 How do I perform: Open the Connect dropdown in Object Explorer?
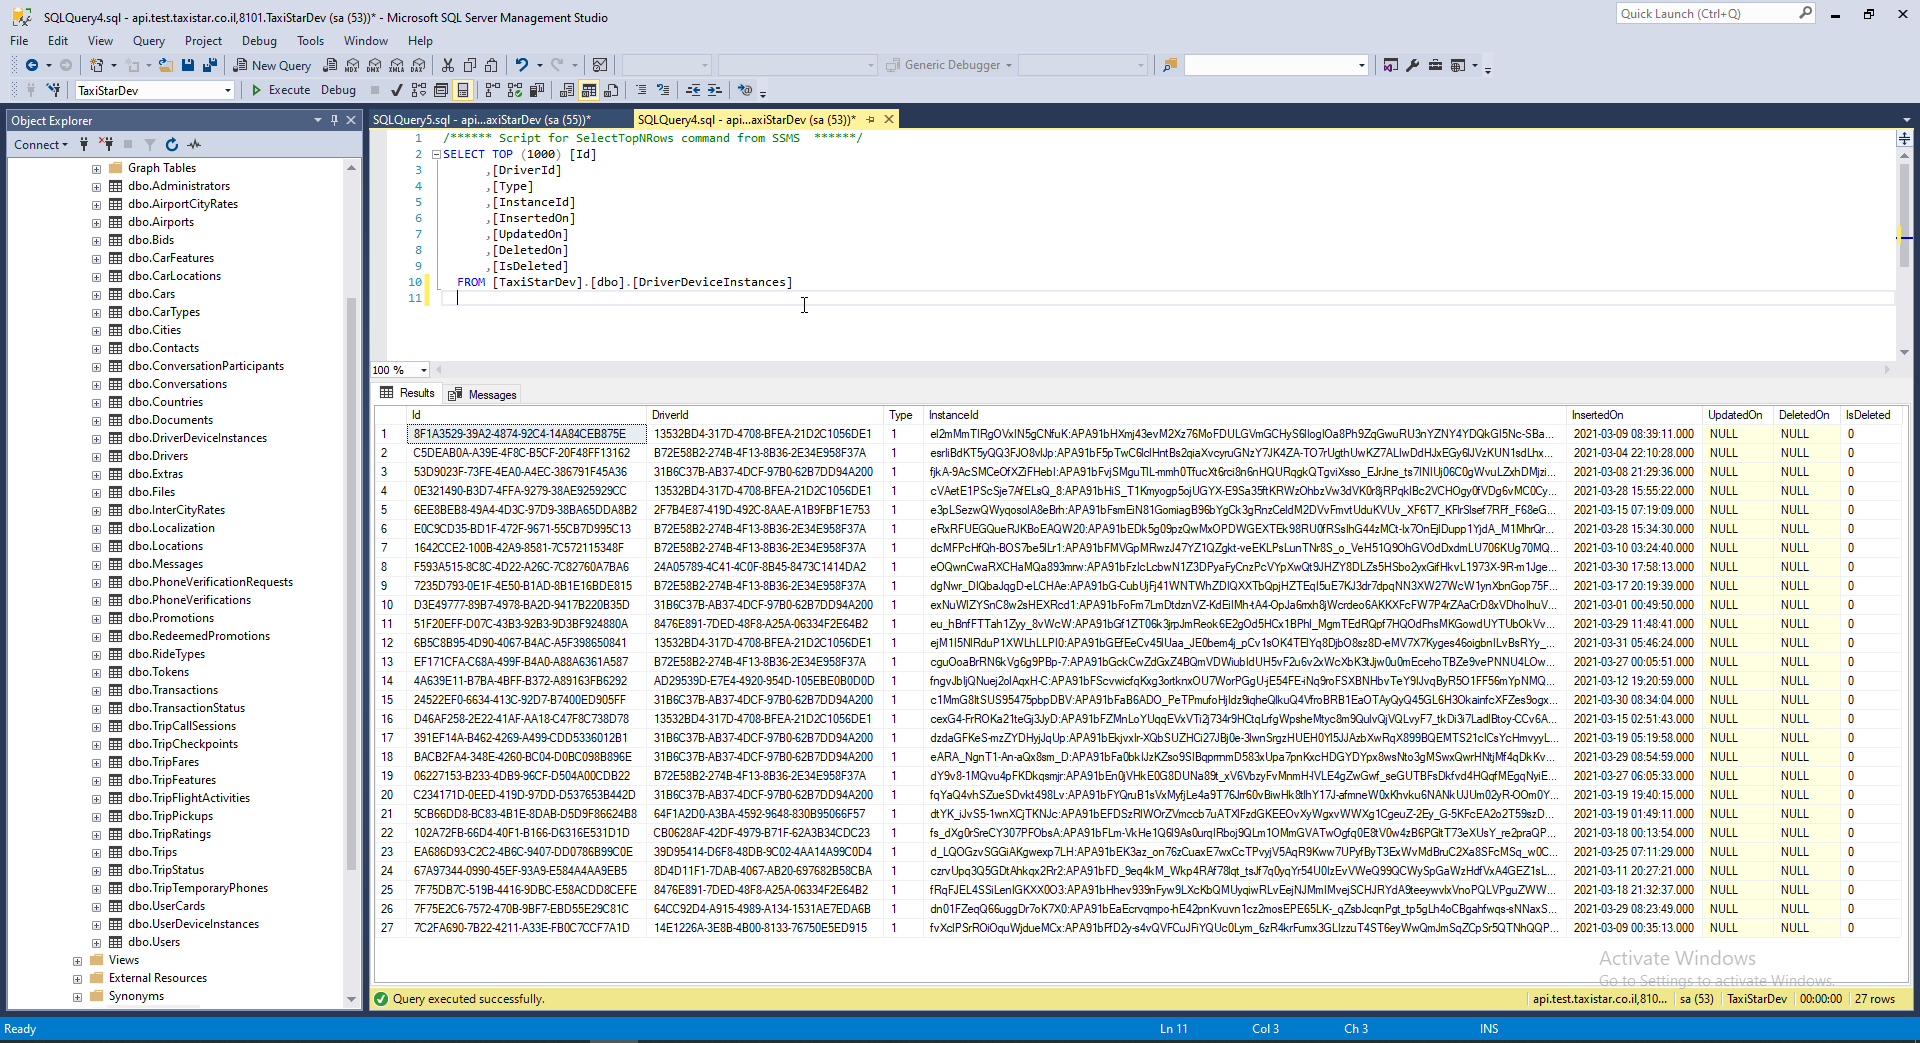click(41, 145)
